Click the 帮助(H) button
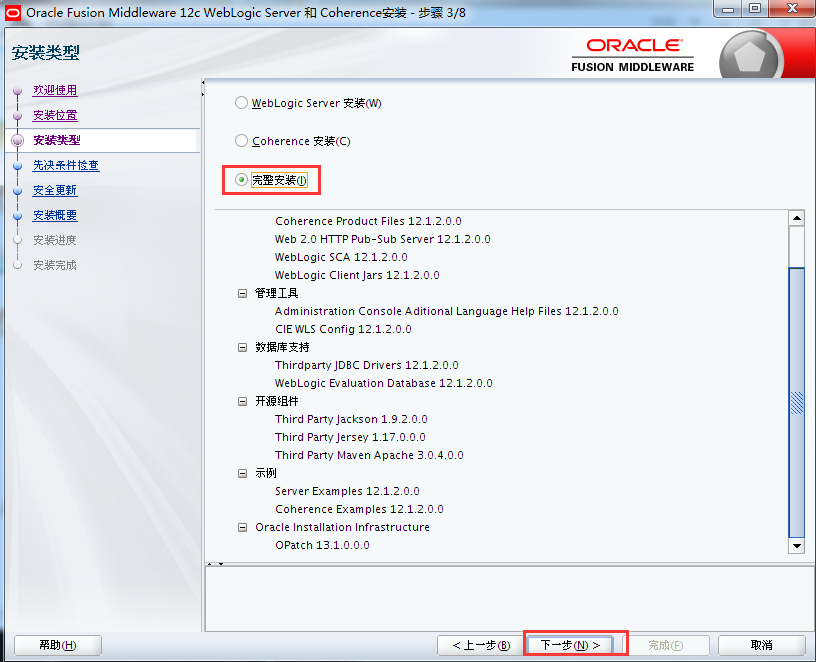The height and width of the screenshot is (662, 816). 58,645
